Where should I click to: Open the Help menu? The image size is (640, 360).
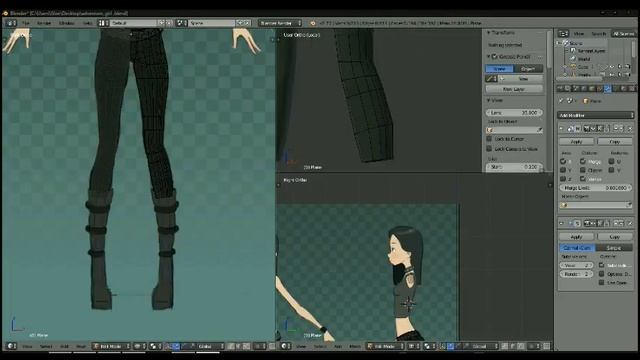coord(87,23)
